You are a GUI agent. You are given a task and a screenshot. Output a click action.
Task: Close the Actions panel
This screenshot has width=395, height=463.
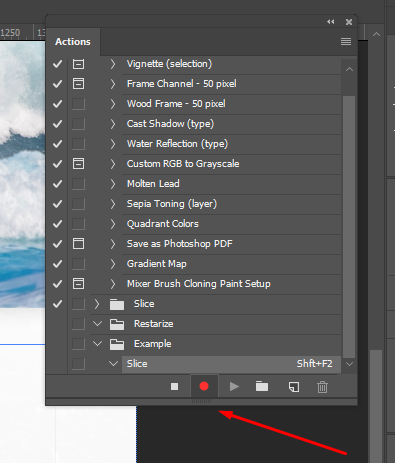(349, 22)
